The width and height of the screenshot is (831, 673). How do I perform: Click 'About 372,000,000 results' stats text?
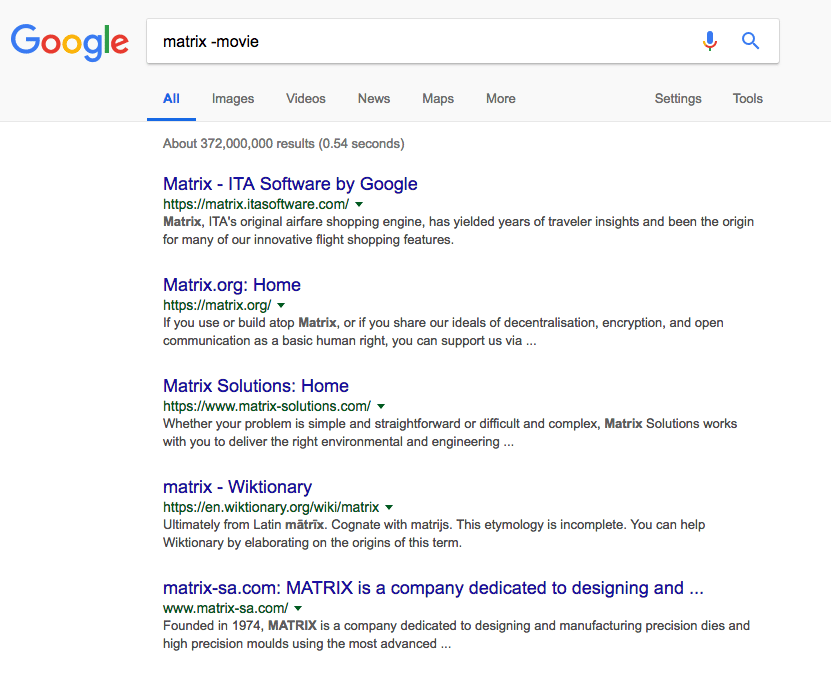pyautogui.click(x=284, y=144)
